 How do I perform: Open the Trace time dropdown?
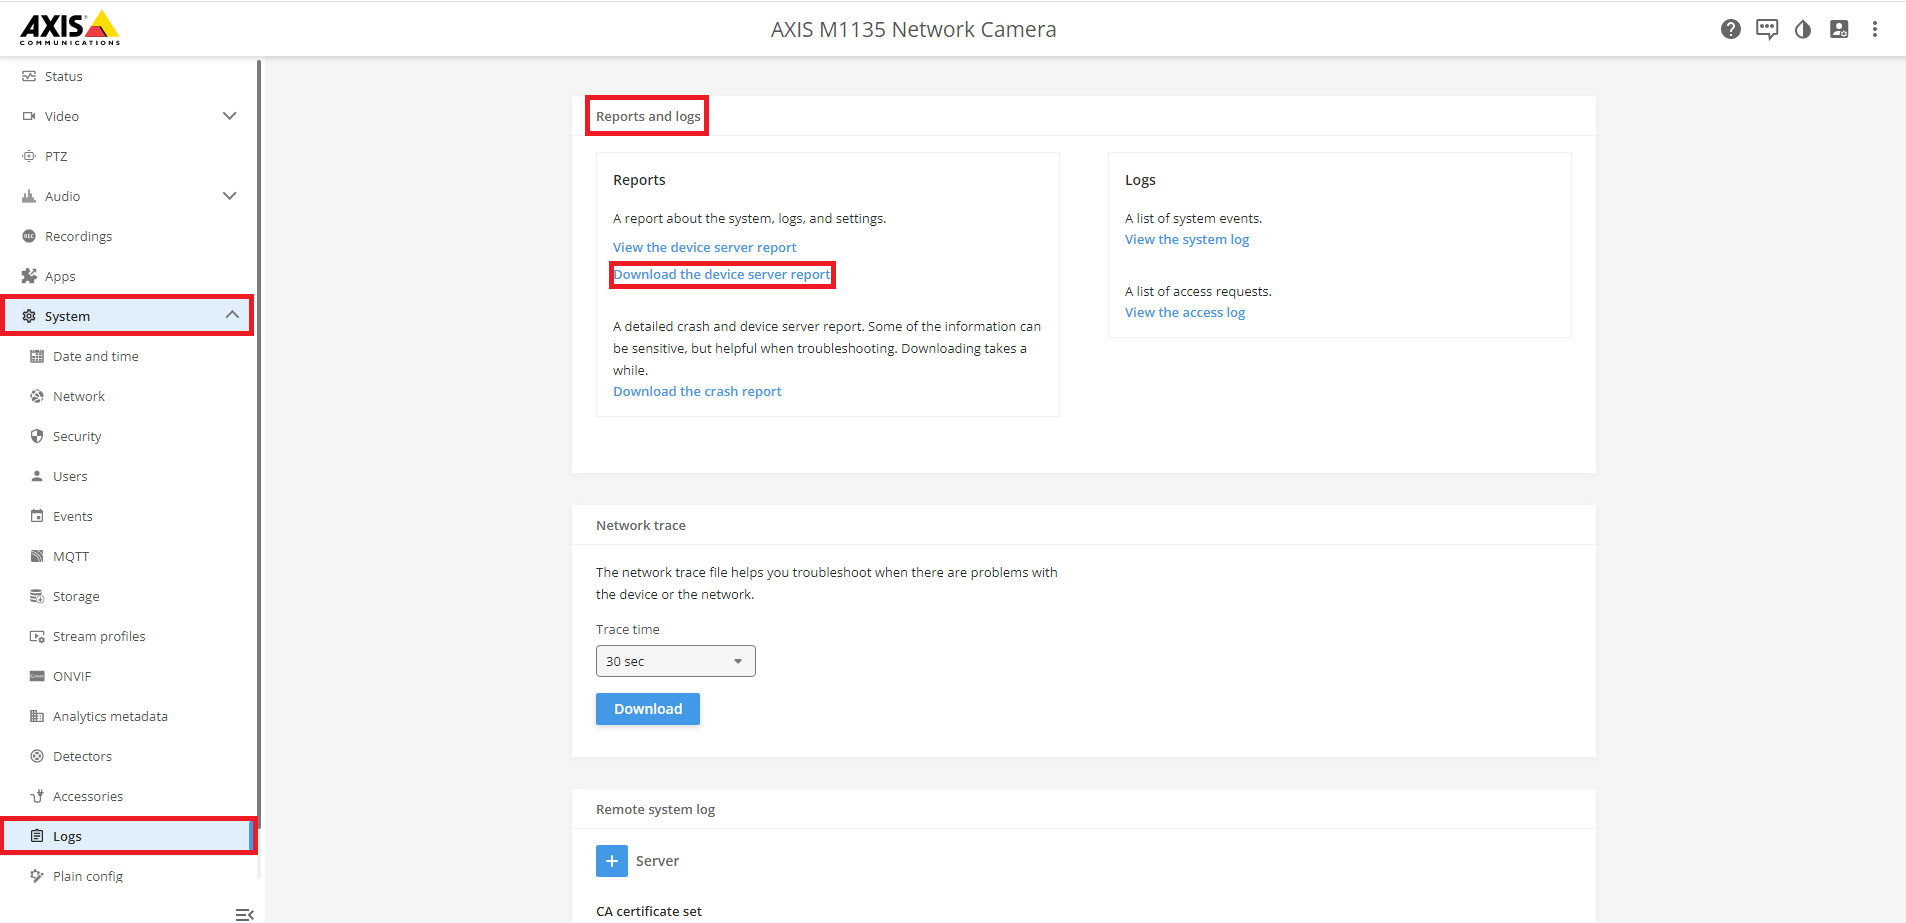(675, 661)
